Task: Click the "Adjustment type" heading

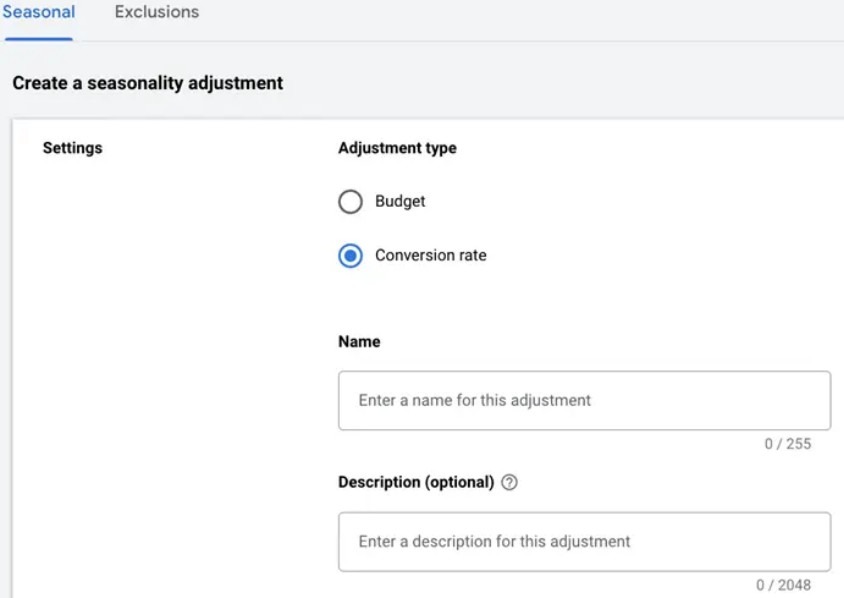Action: point(397,148)
